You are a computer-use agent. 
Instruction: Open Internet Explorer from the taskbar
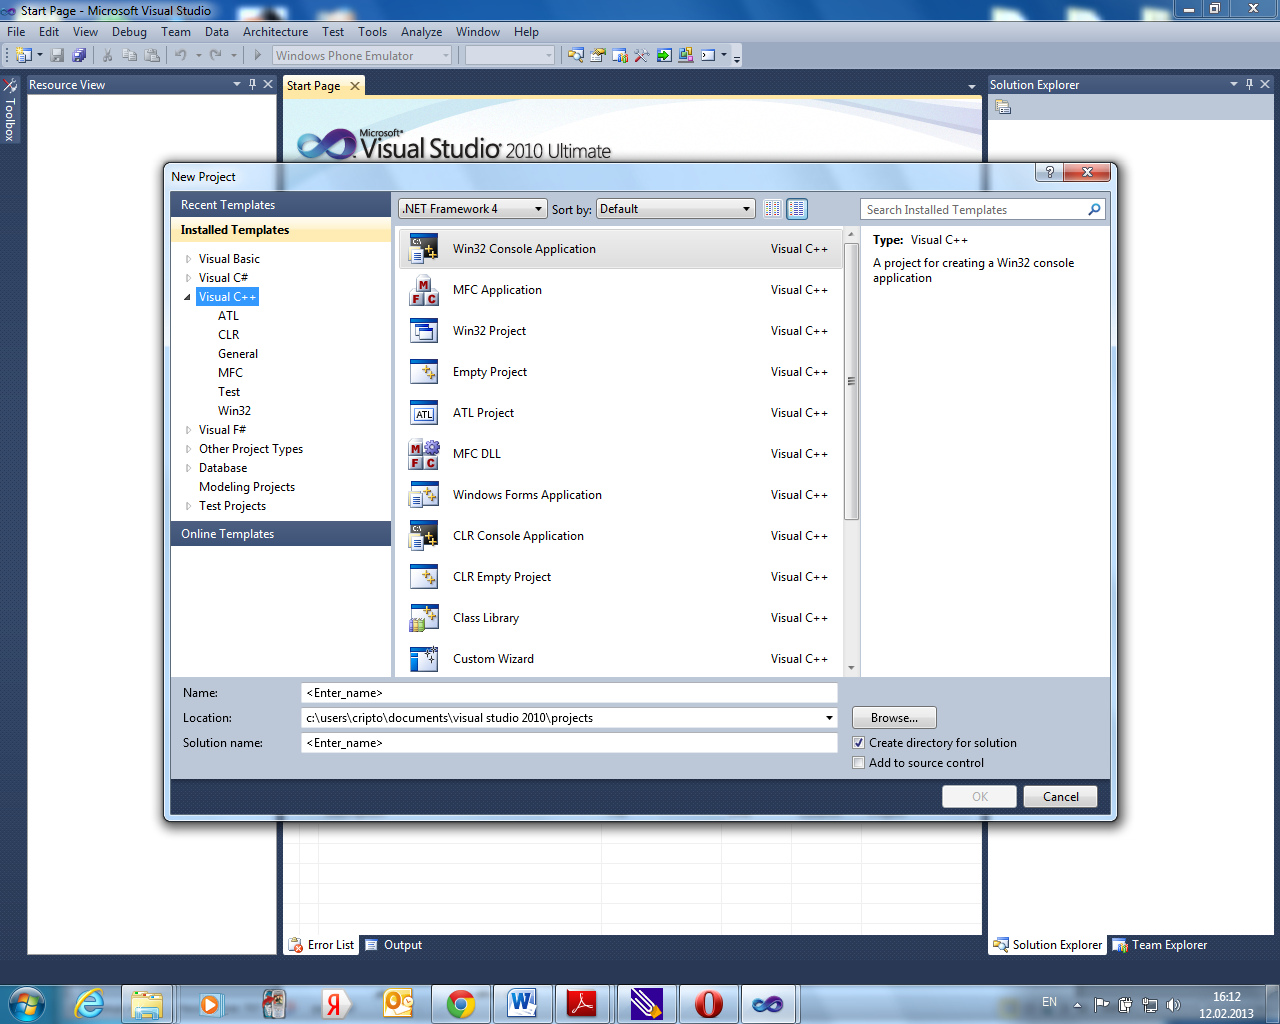[x=90, y=1003]
